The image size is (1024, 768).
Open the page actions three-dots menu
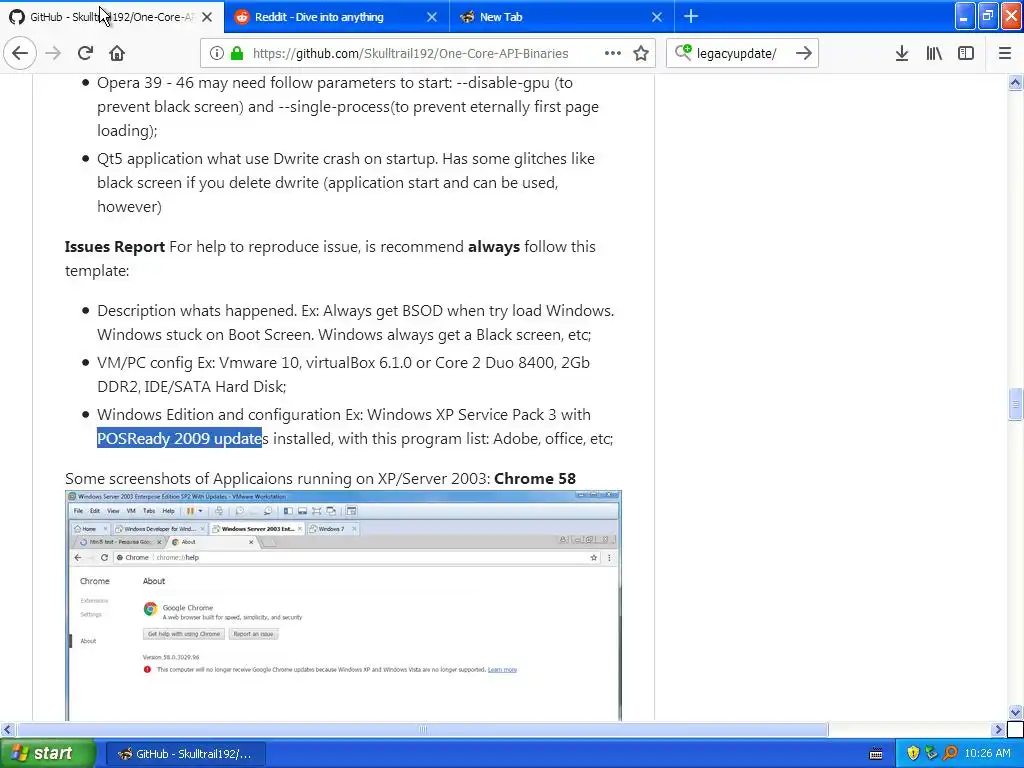613,53
